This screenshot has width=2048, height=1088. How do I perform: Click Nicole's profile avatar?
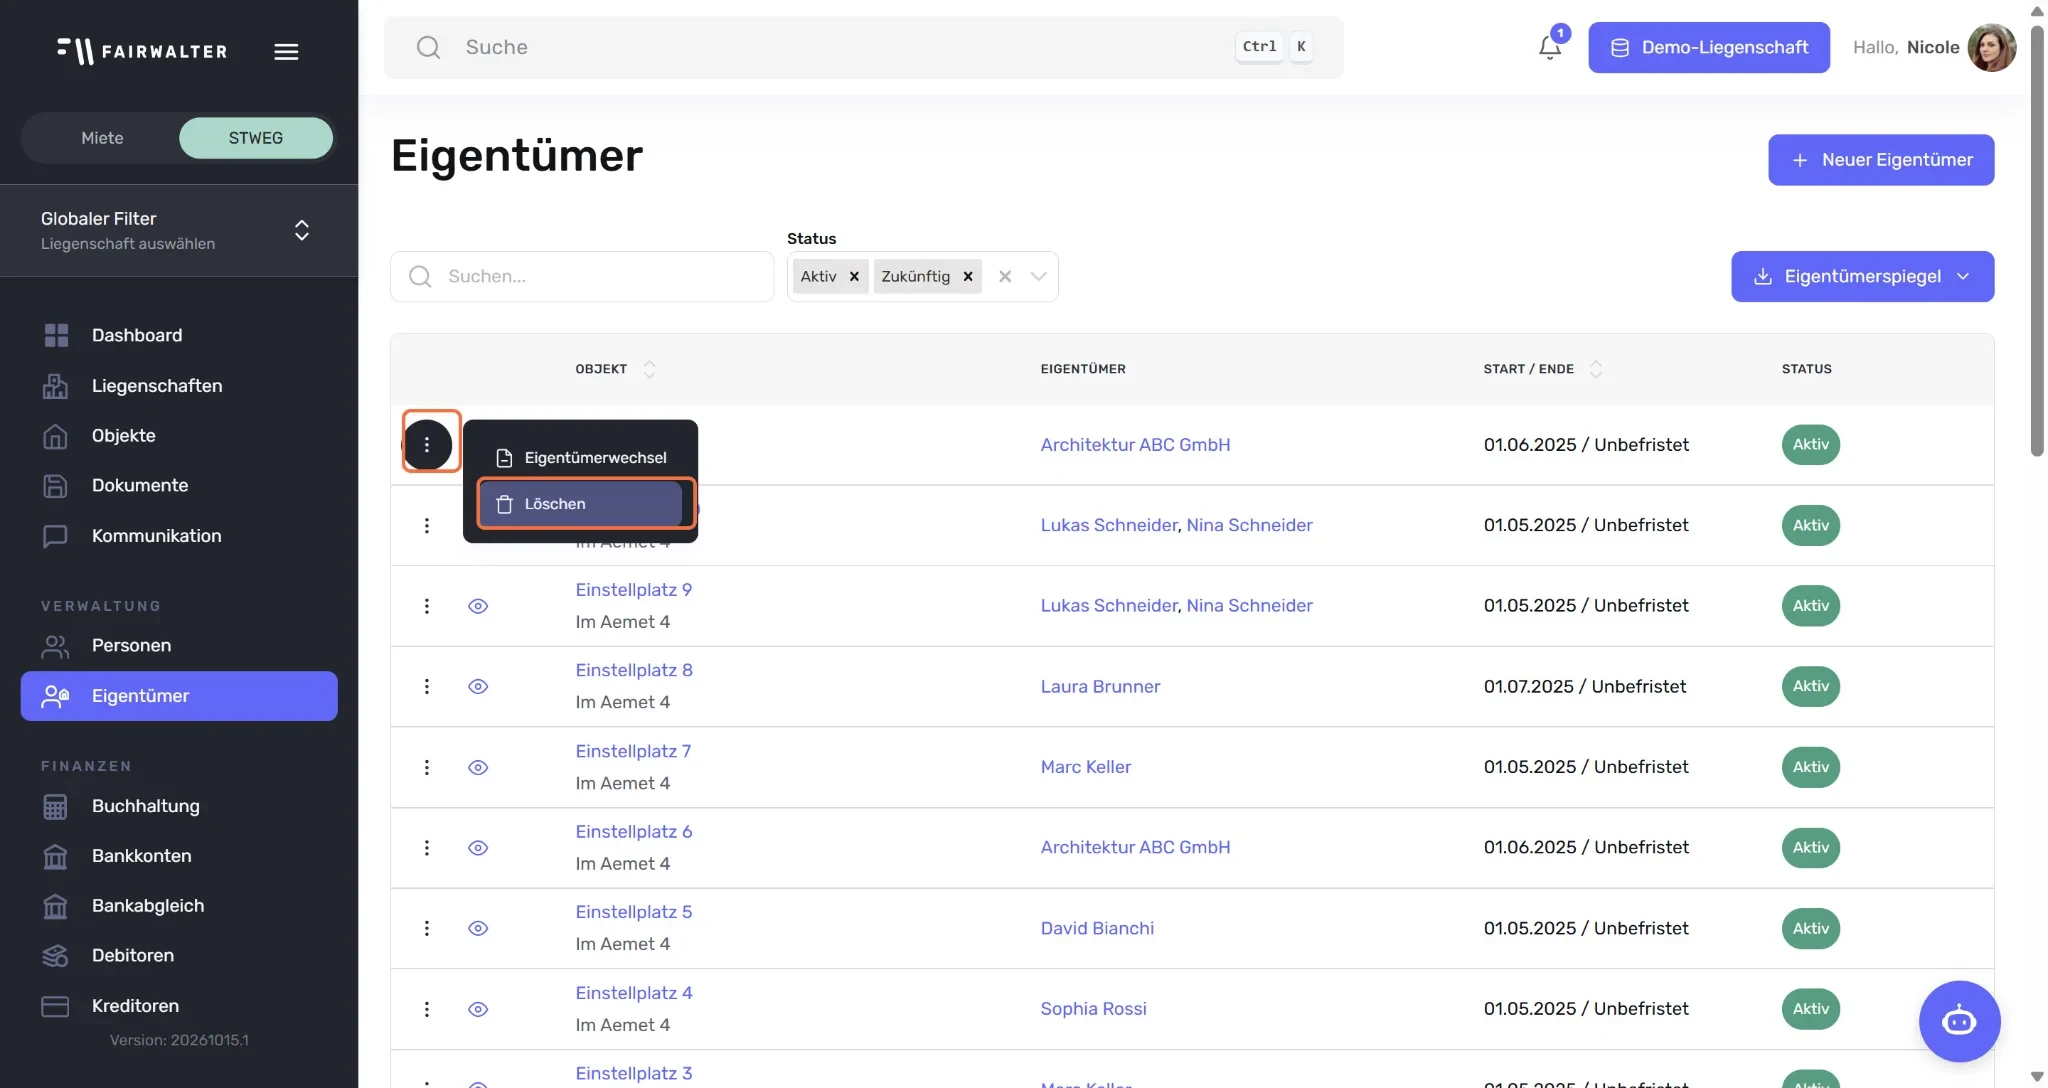click(x=1991, y=47)
